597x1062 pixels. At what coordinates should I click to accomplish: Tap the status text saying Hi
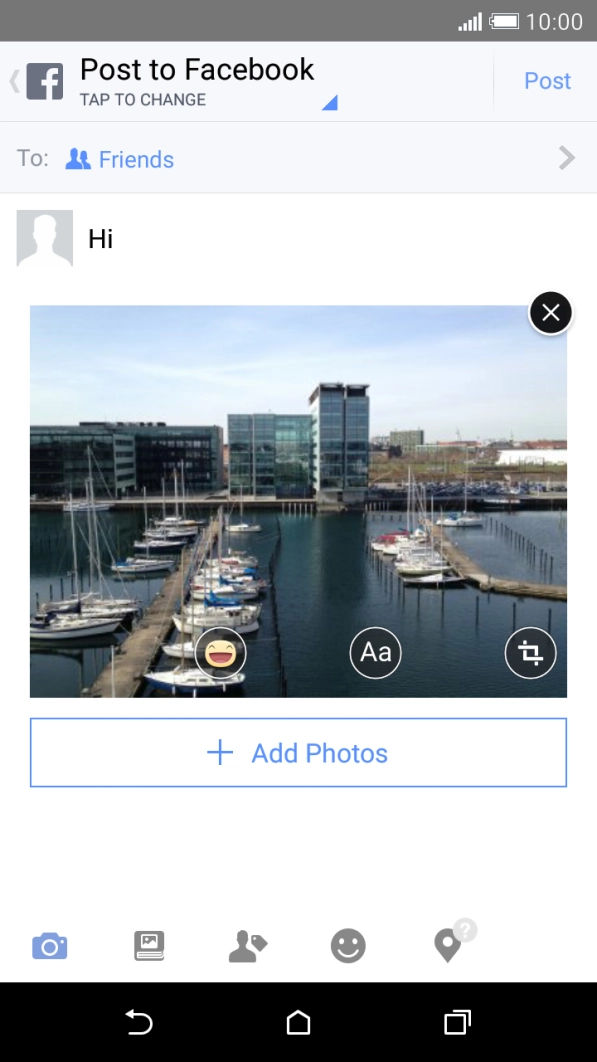click(x=101, y=239)
